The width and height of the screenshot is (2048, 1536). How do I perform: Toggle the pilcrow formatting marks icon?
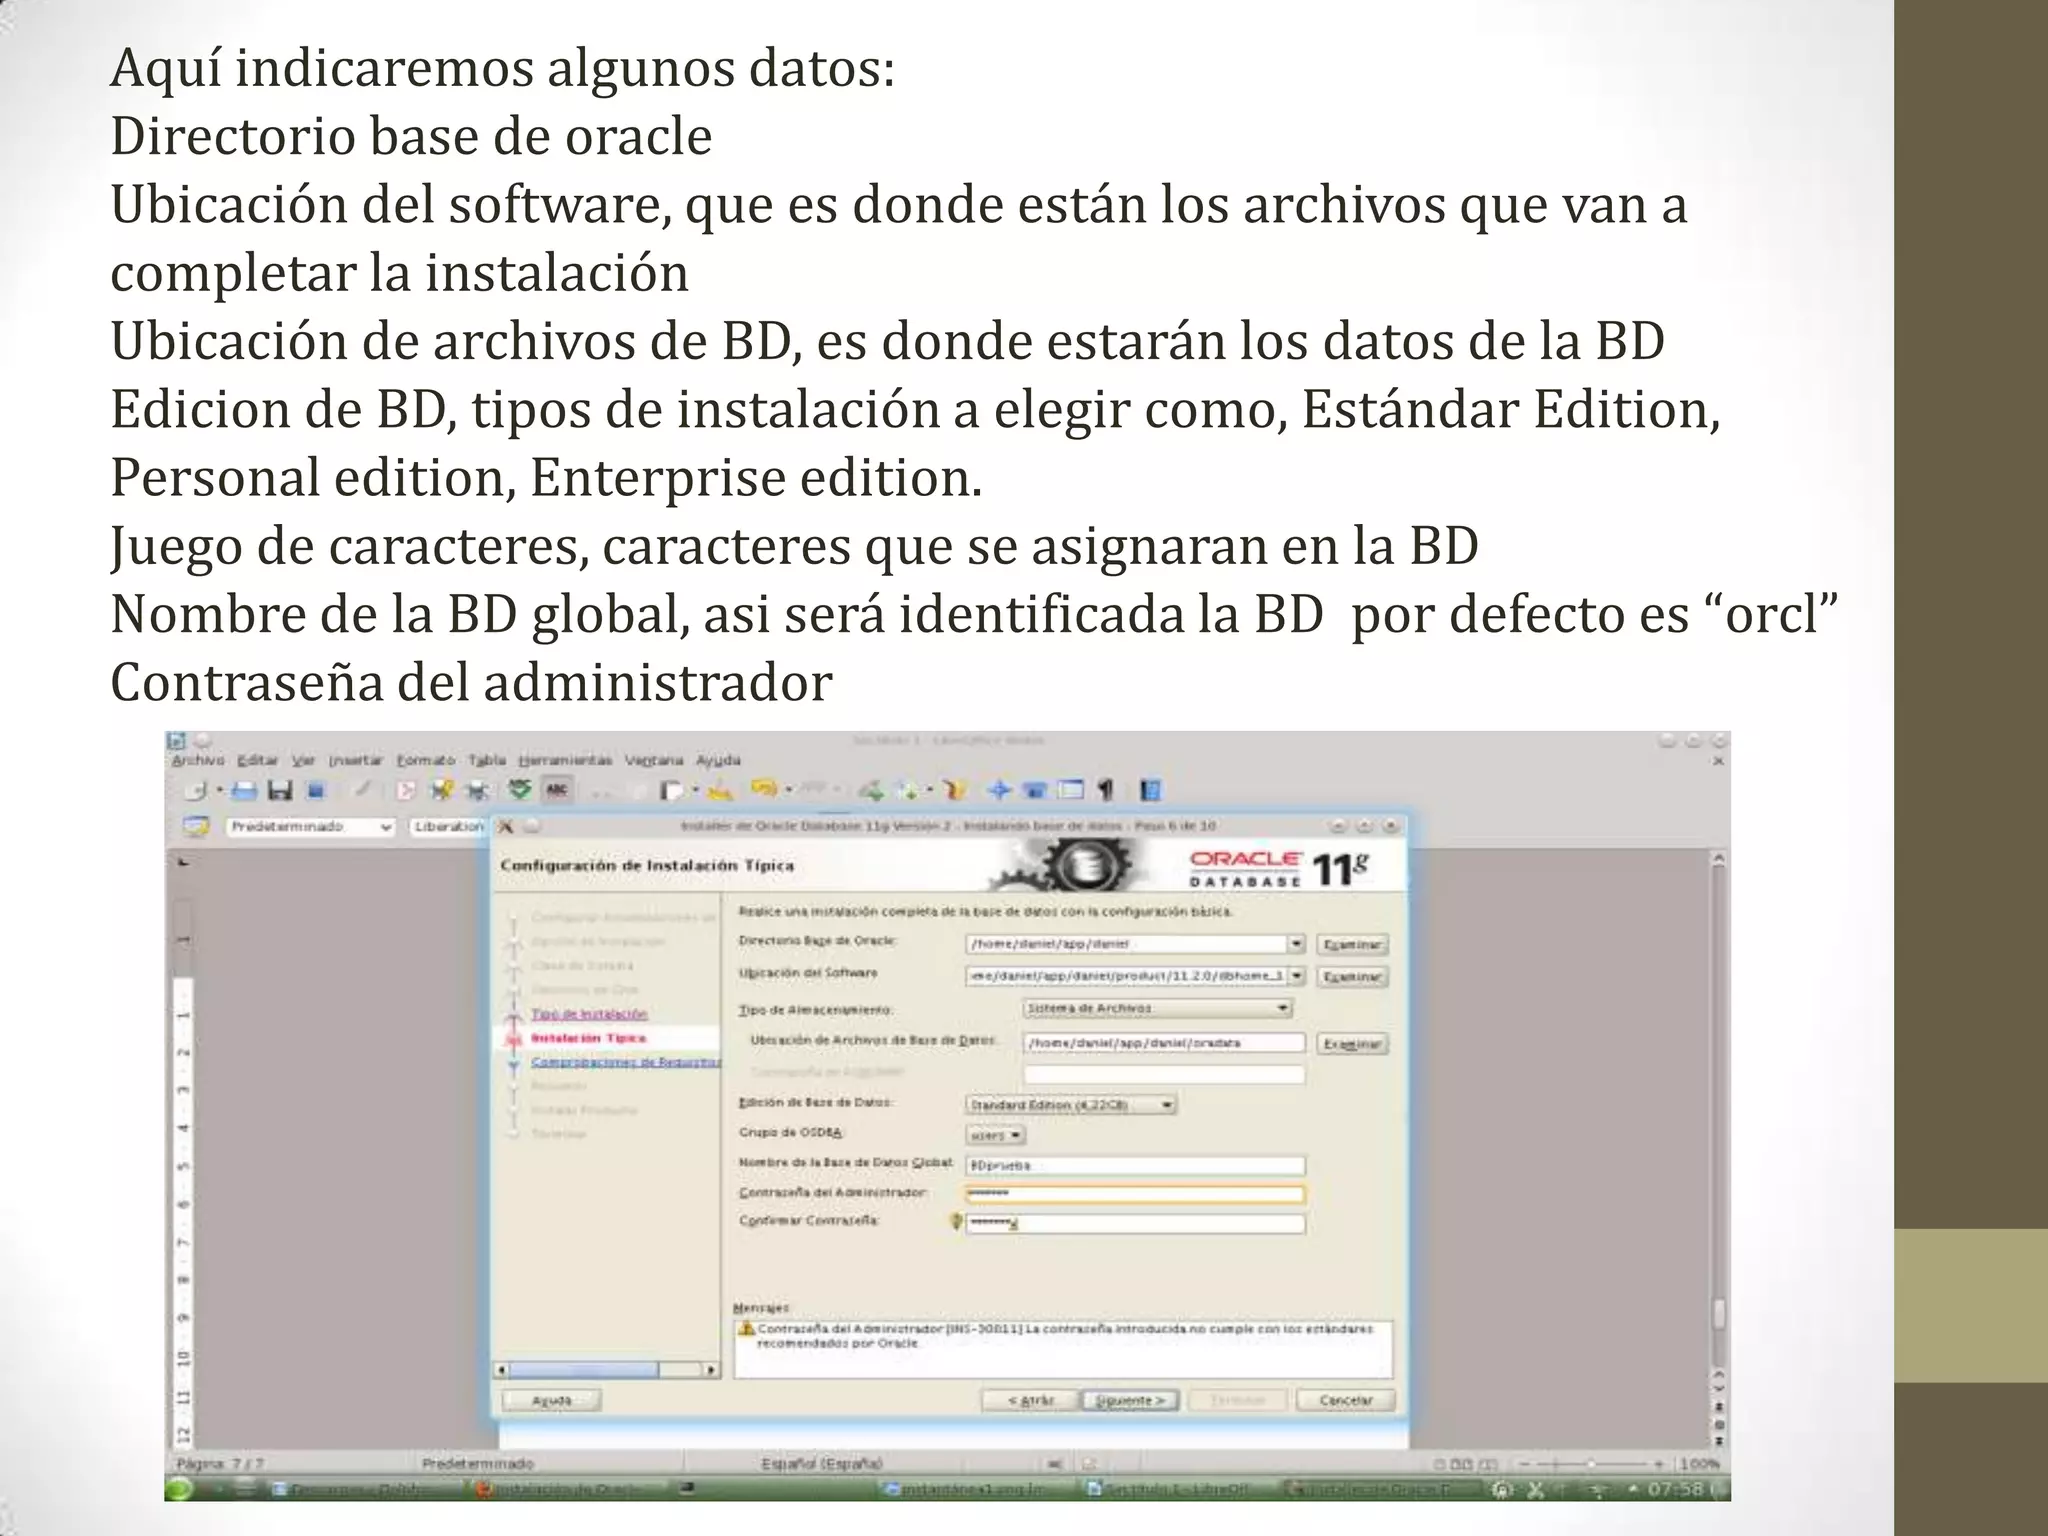1106,790
